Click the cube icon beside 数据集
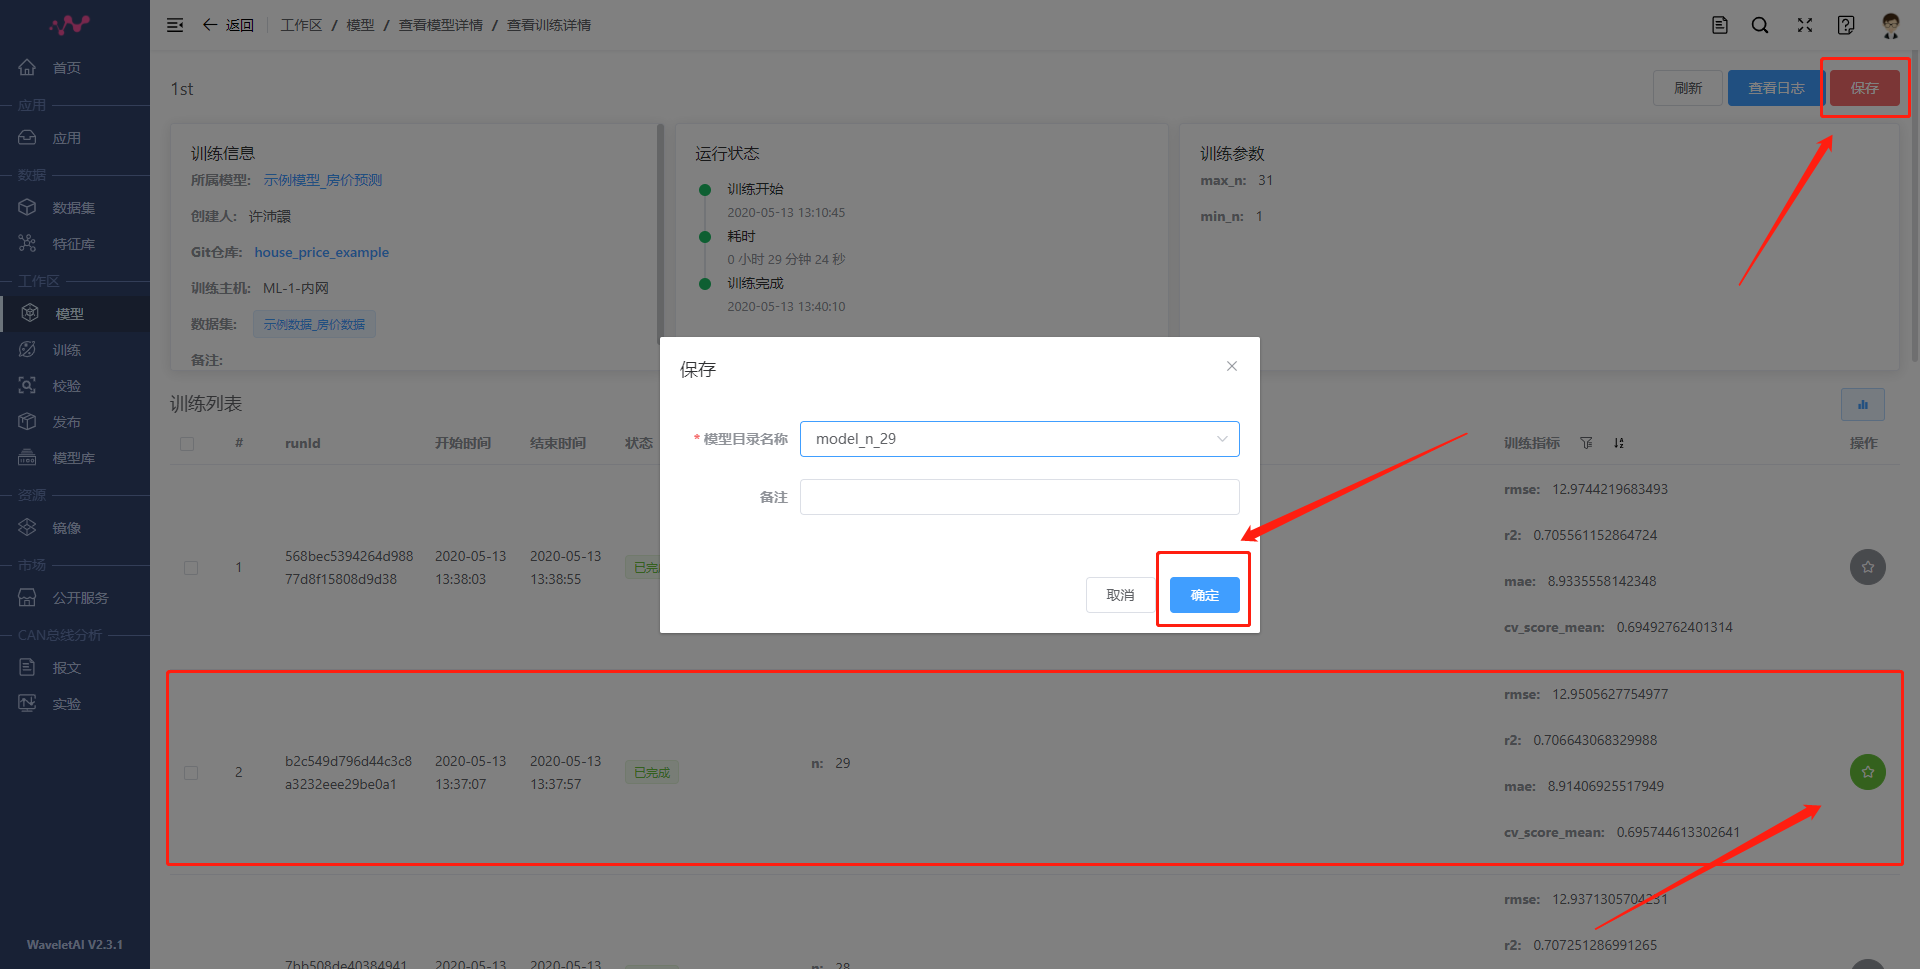 (28, 208)
